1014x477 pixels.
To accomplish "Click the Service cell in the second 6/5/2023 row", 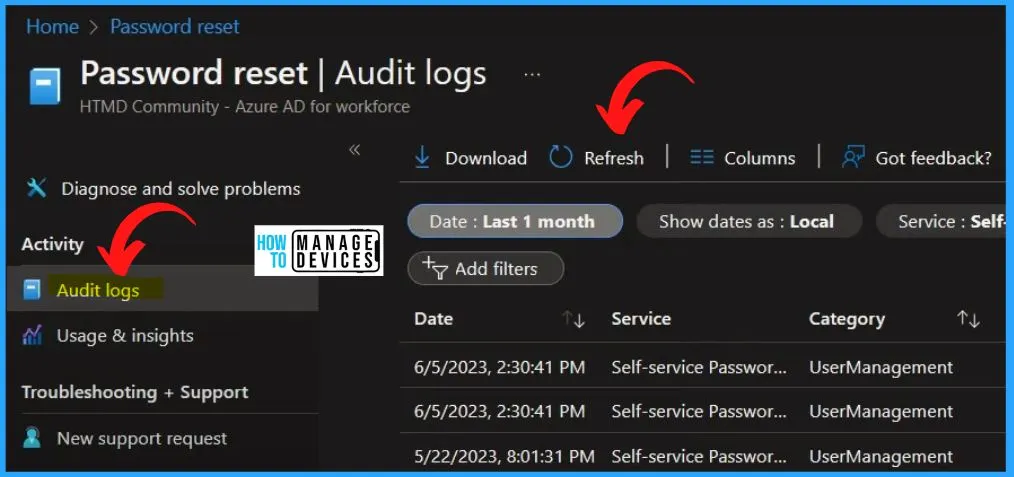I will [x=700, y=411].
